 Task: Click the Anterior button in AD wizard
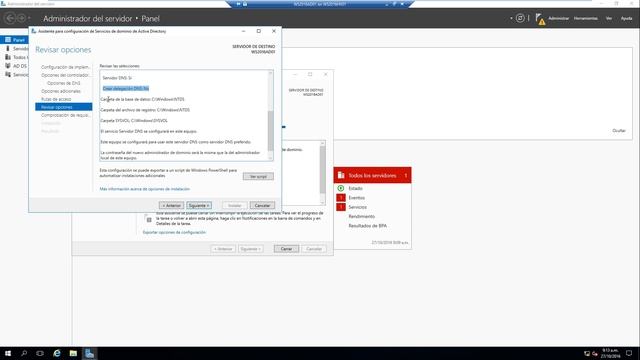171,205
